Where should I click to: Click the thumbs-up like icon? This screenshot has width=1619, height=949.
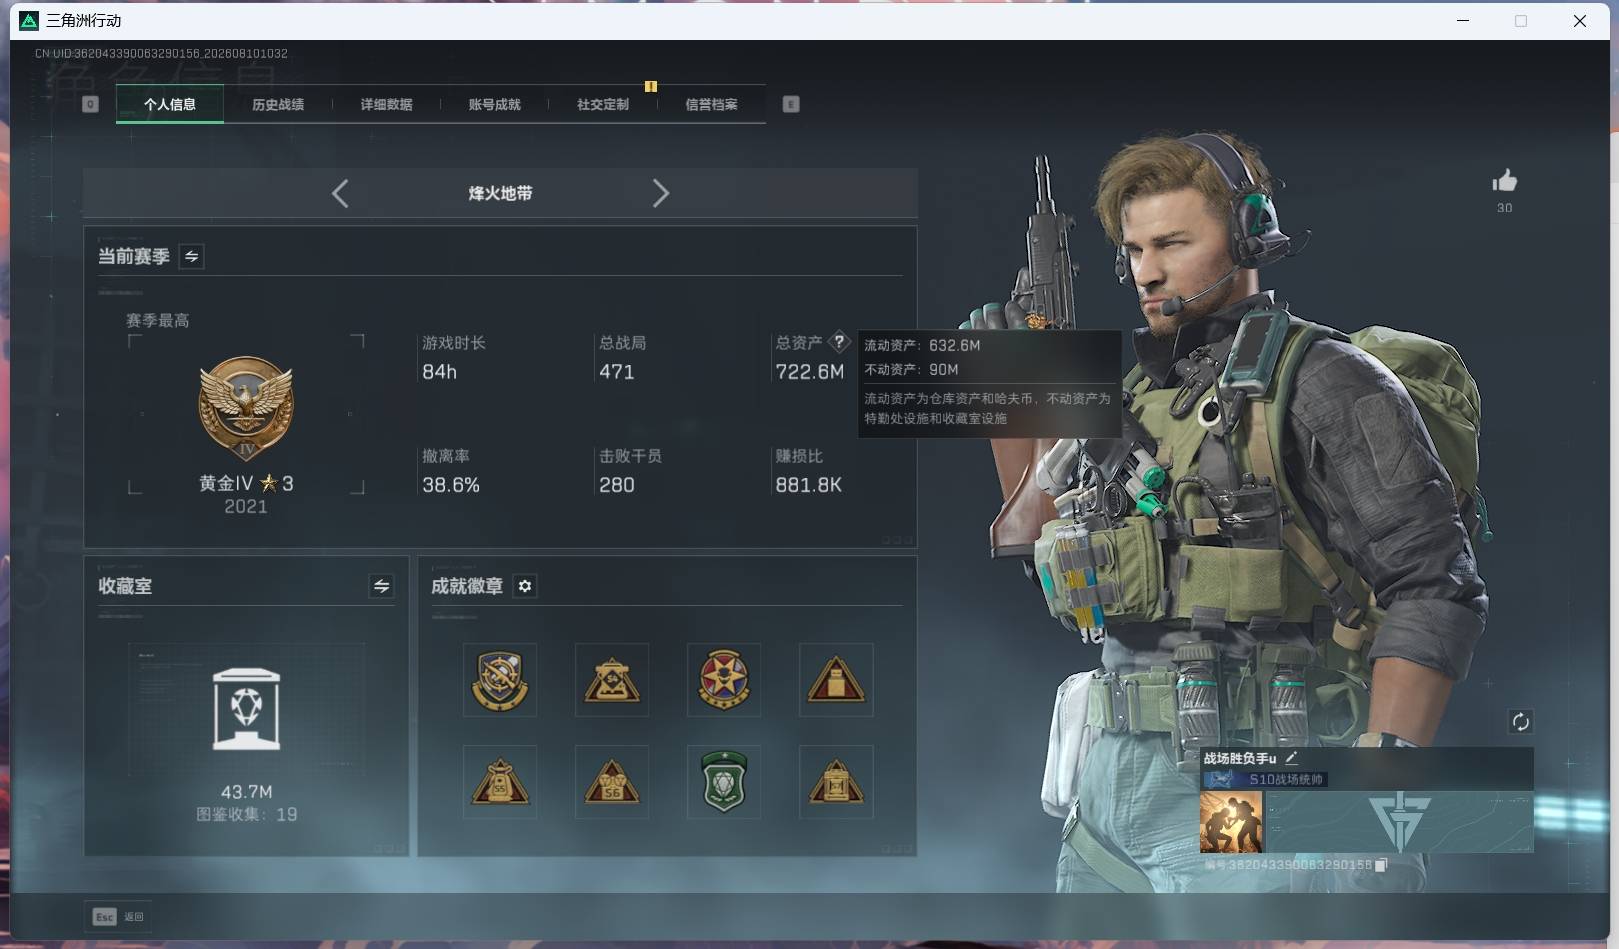coord(1505,181)
